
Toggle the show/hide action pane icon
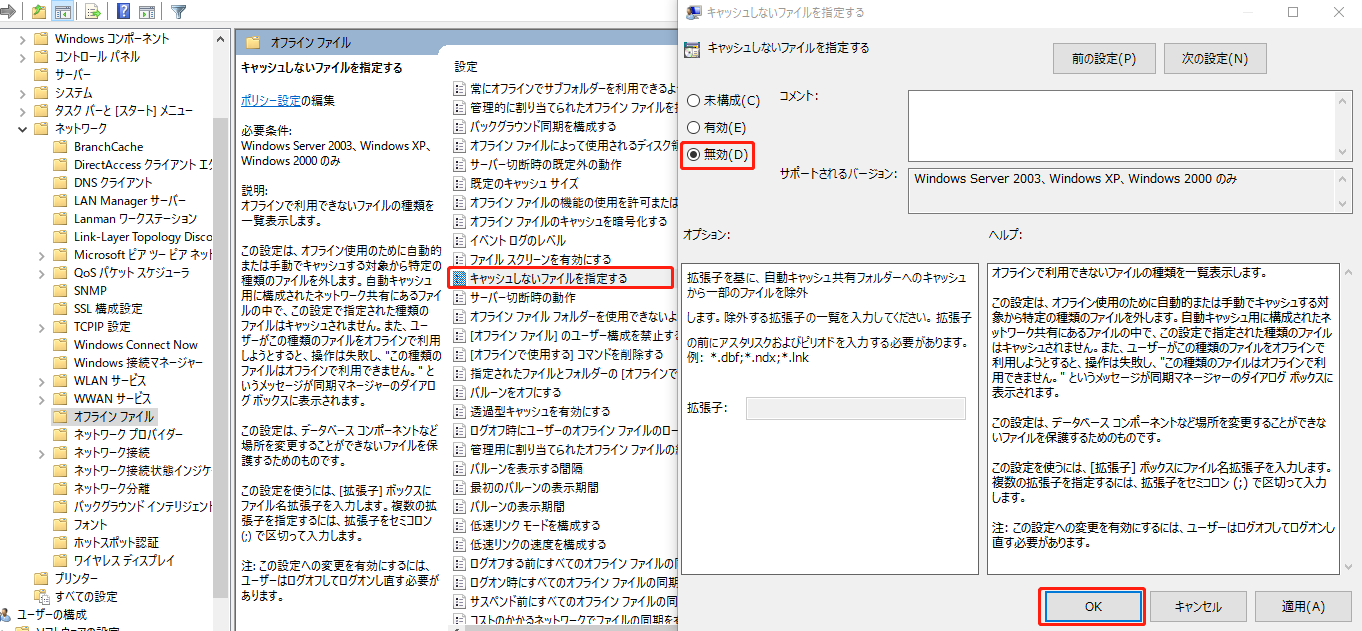[x=145, y=12]
